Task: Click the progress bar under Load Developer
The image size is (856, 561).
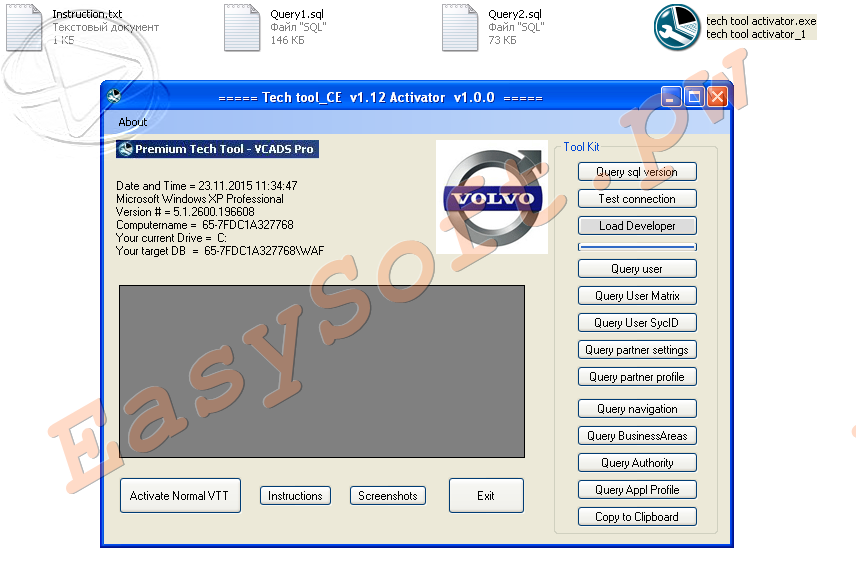Action: [x=637, y=247]
